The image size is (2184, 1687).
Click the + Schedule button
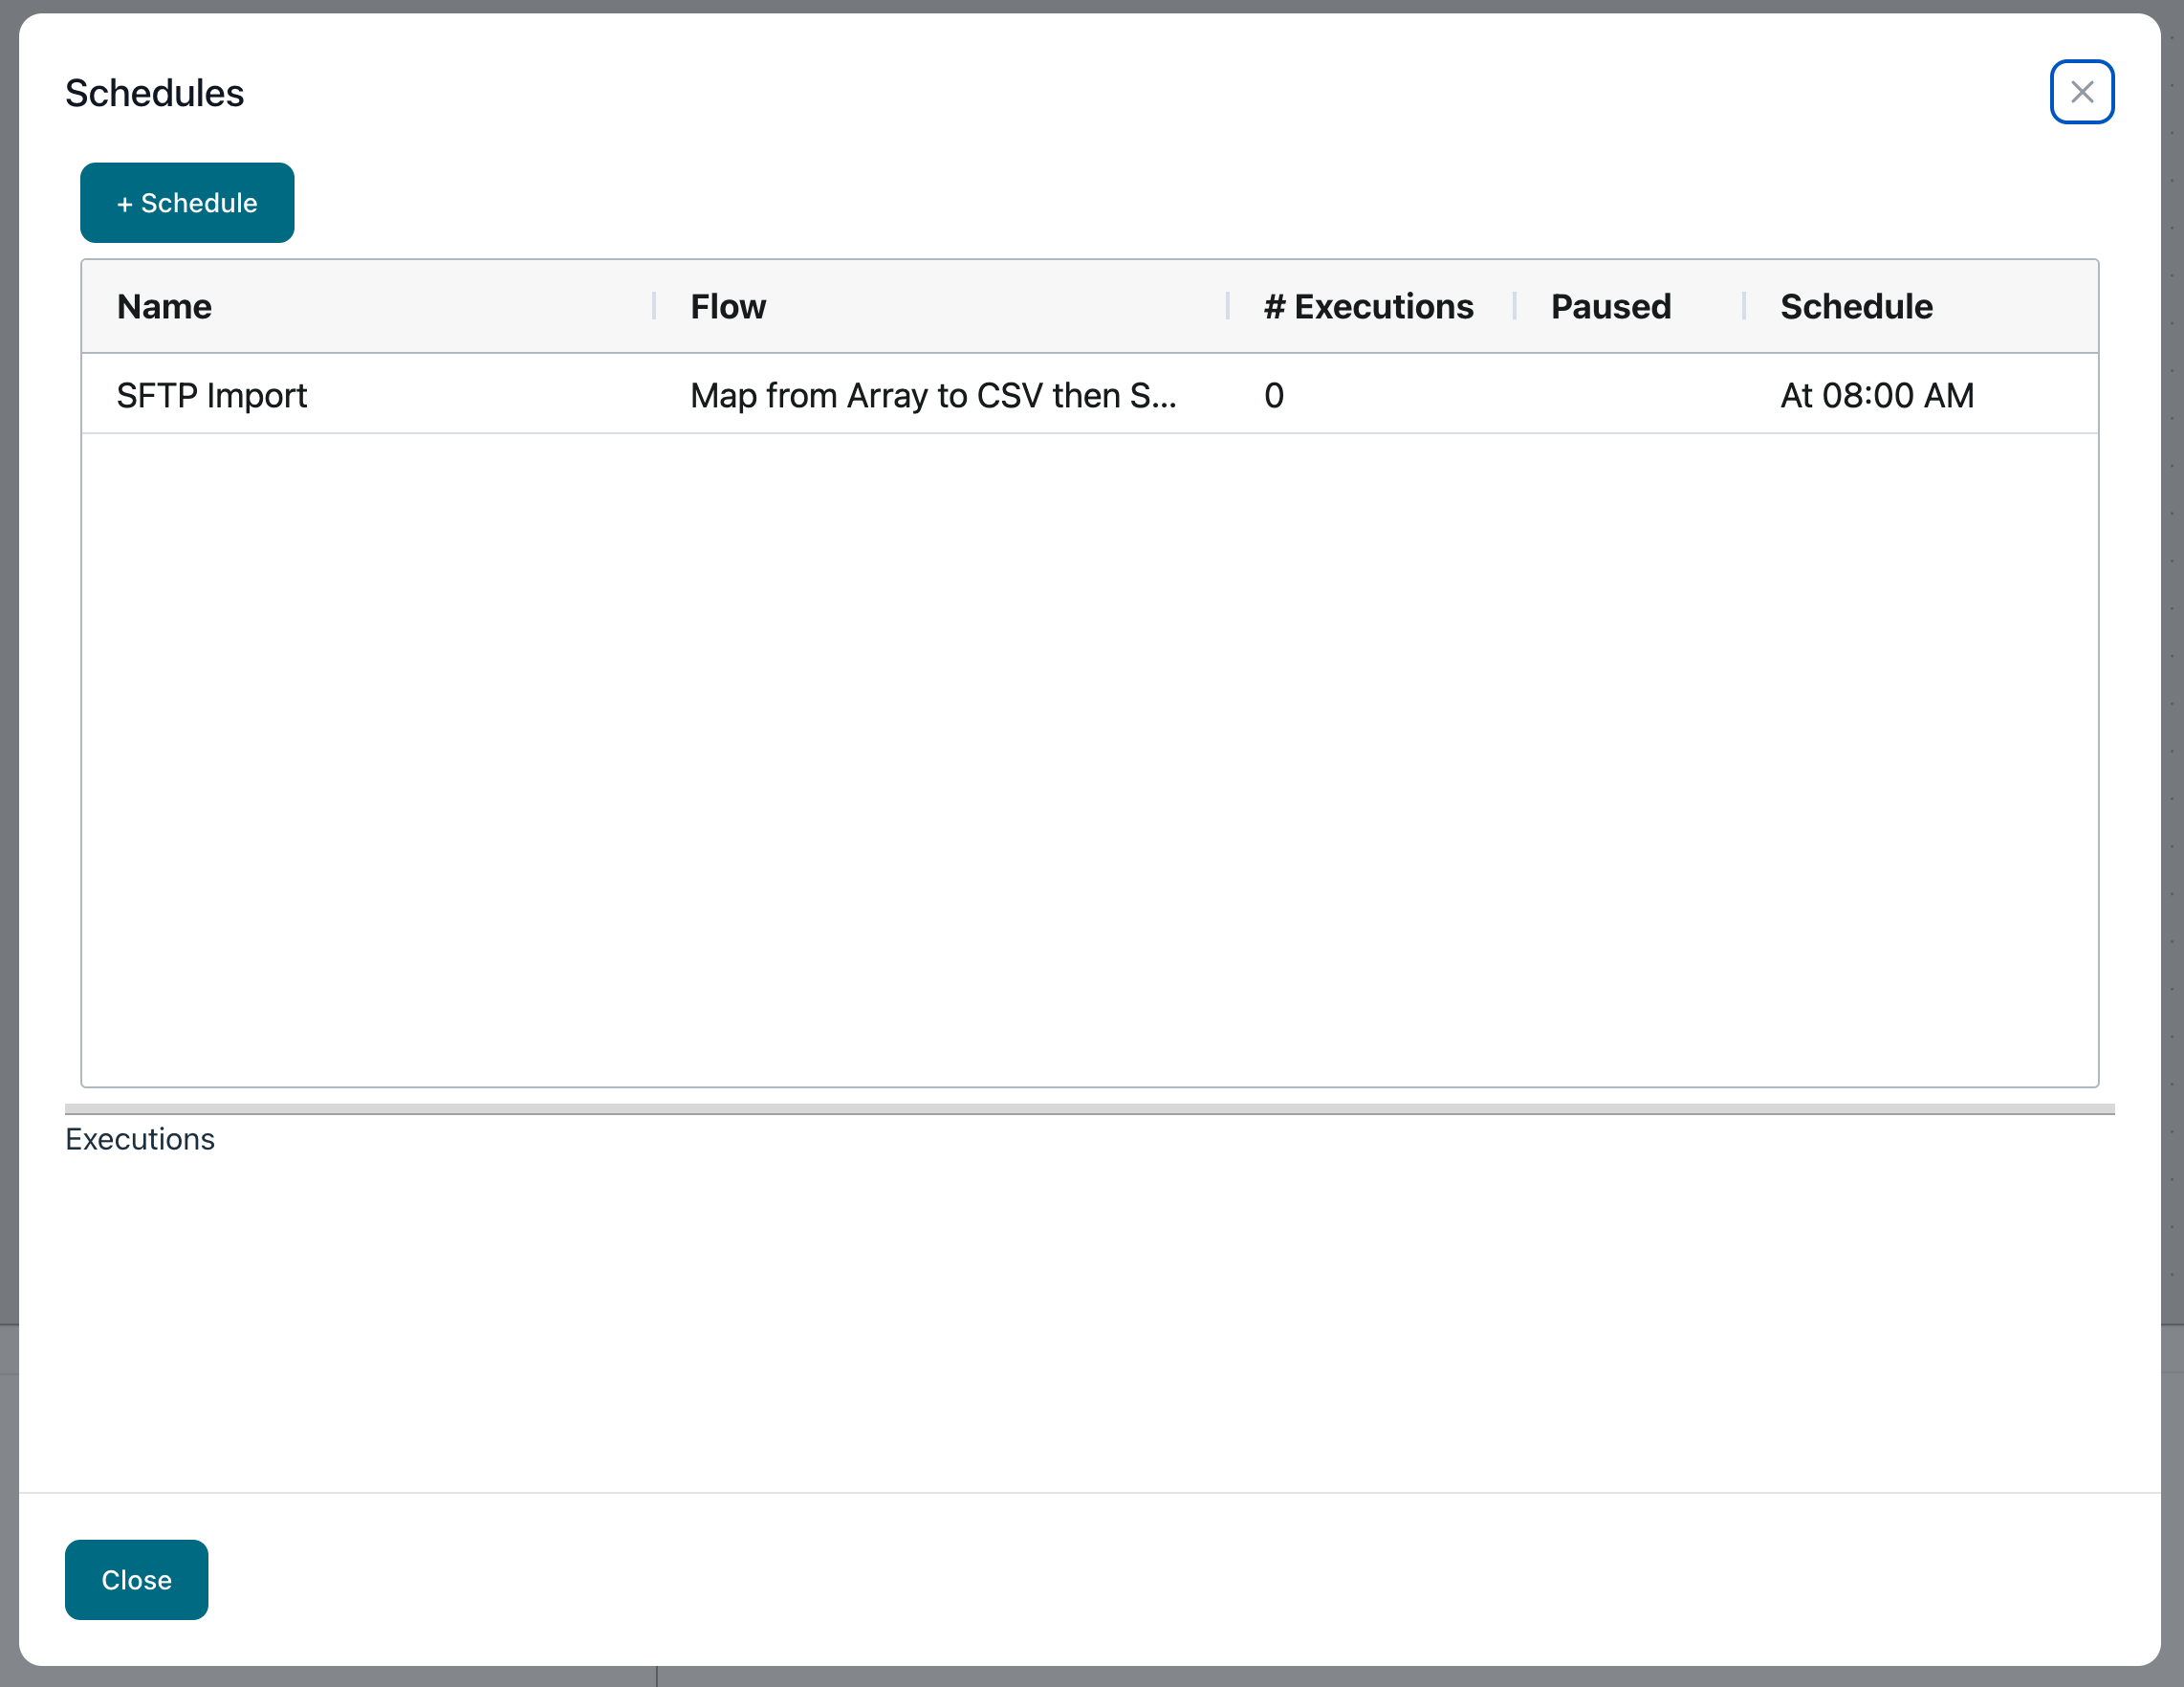pyautogui.click(x=187, y=203)
